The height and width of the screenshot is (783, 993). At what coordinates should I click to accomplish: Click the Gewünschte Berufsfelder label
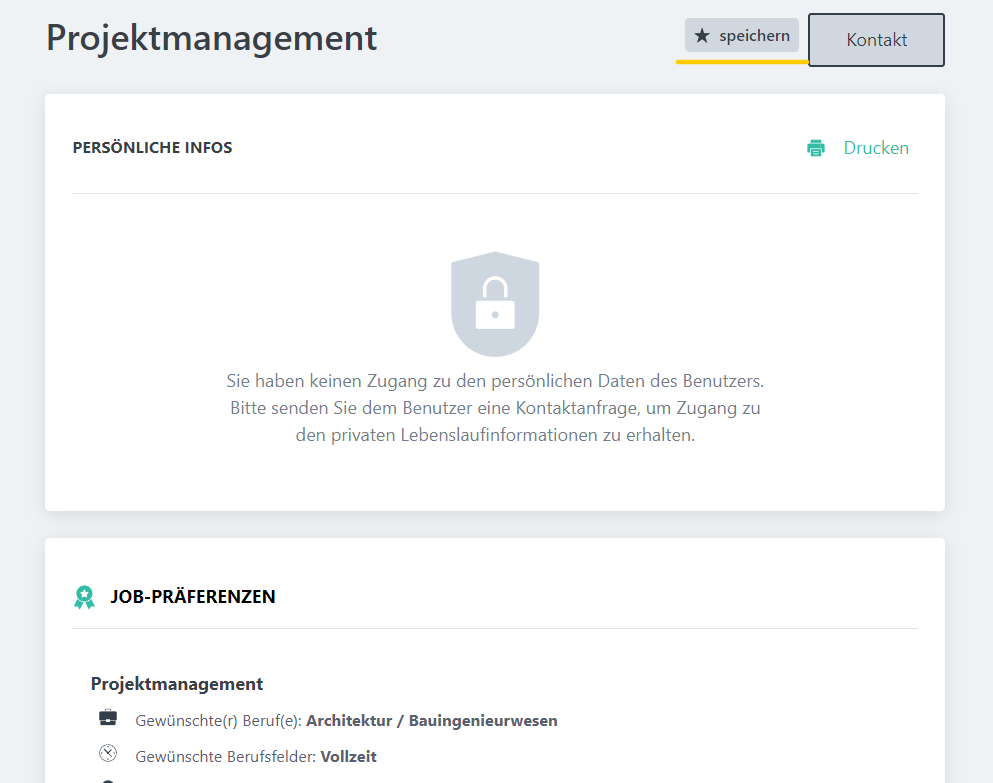[x=225, y=757]
